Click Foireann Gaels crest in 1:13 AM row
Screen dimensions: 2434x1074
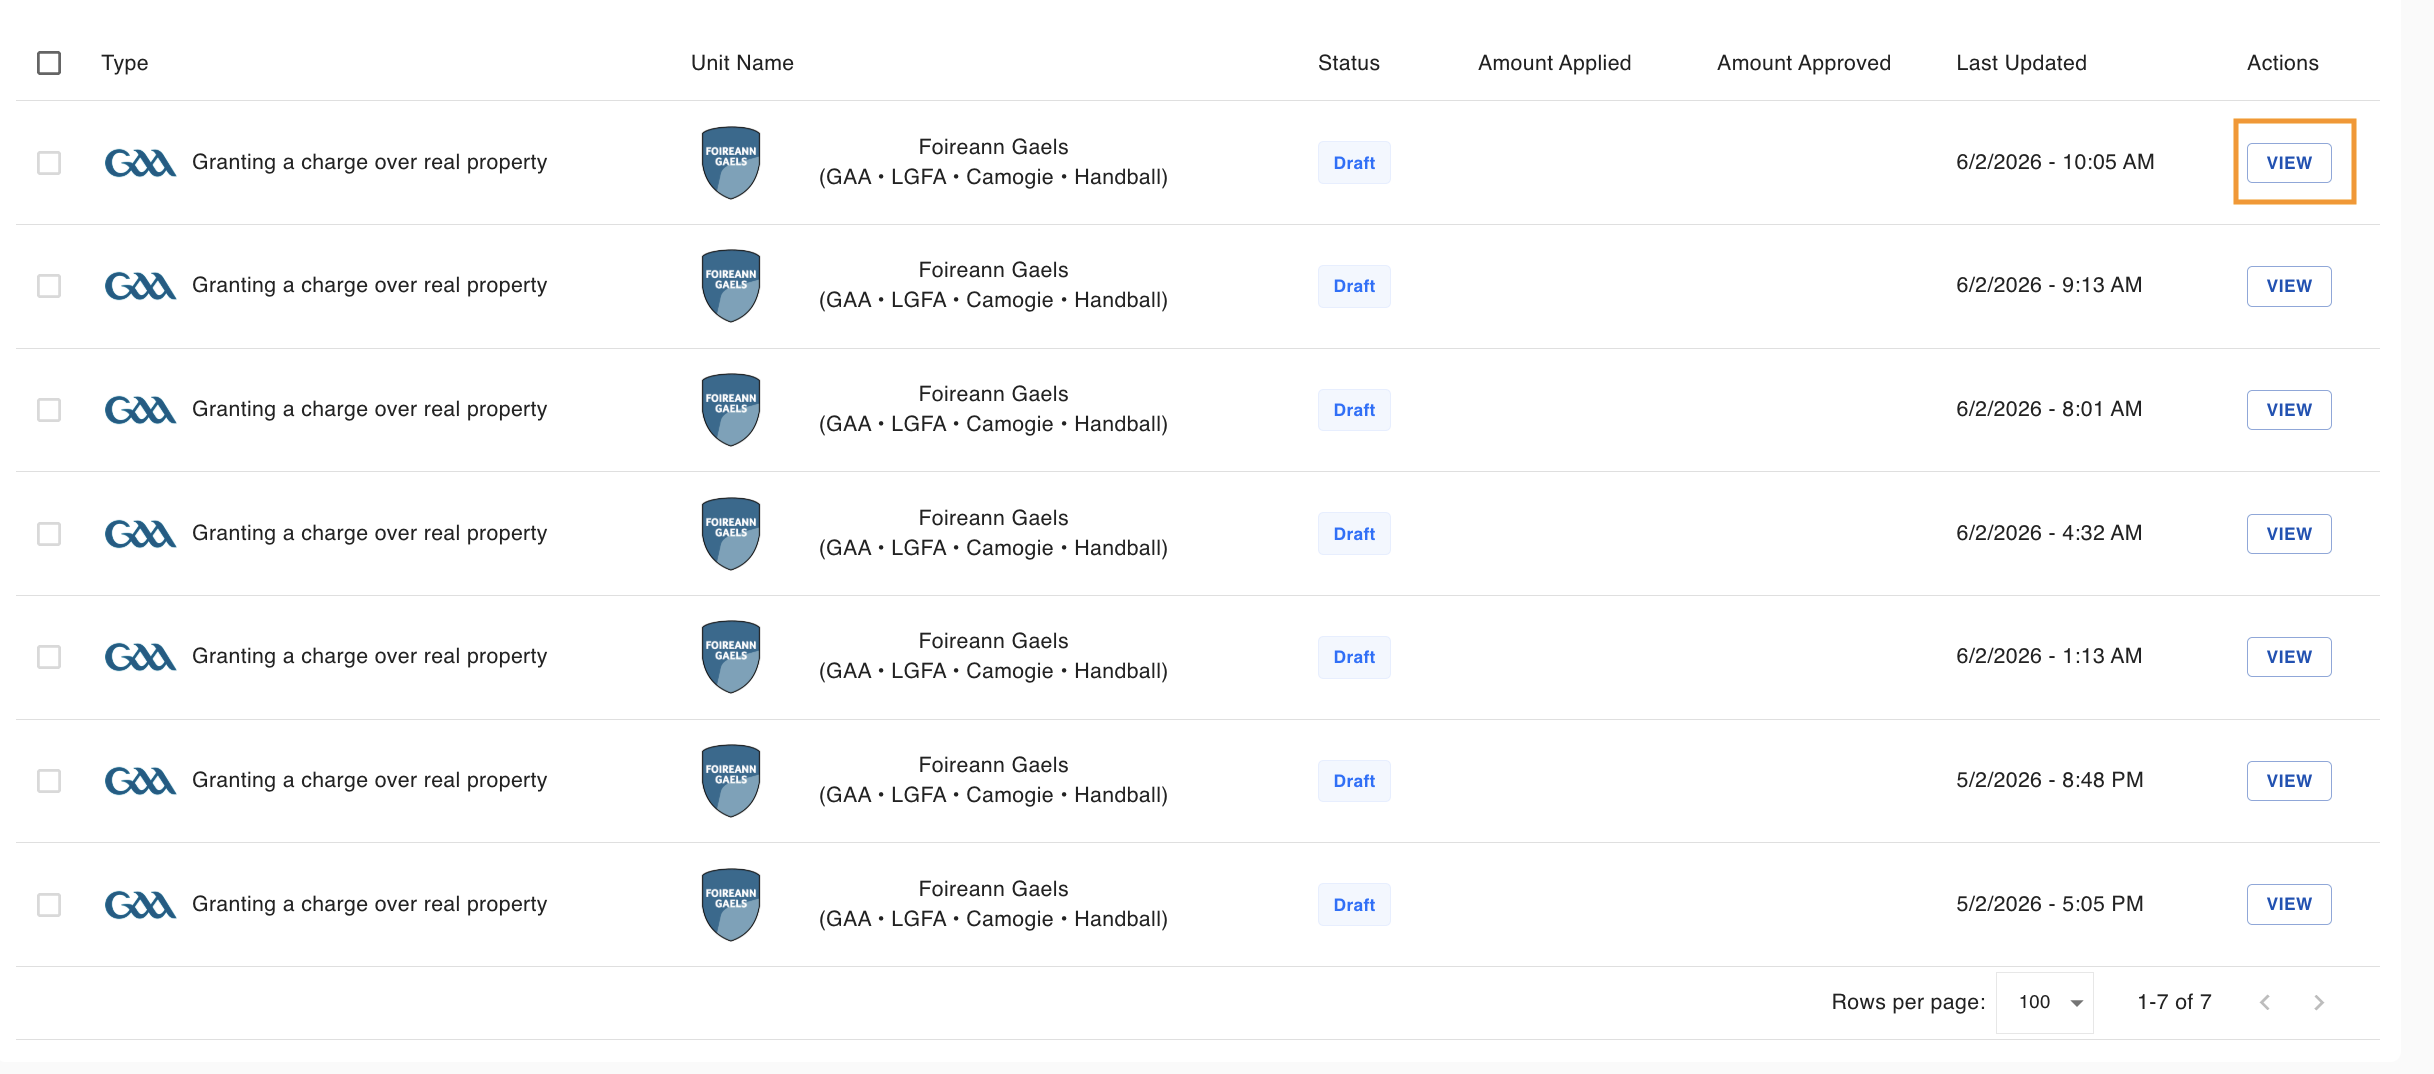point(731,657)
